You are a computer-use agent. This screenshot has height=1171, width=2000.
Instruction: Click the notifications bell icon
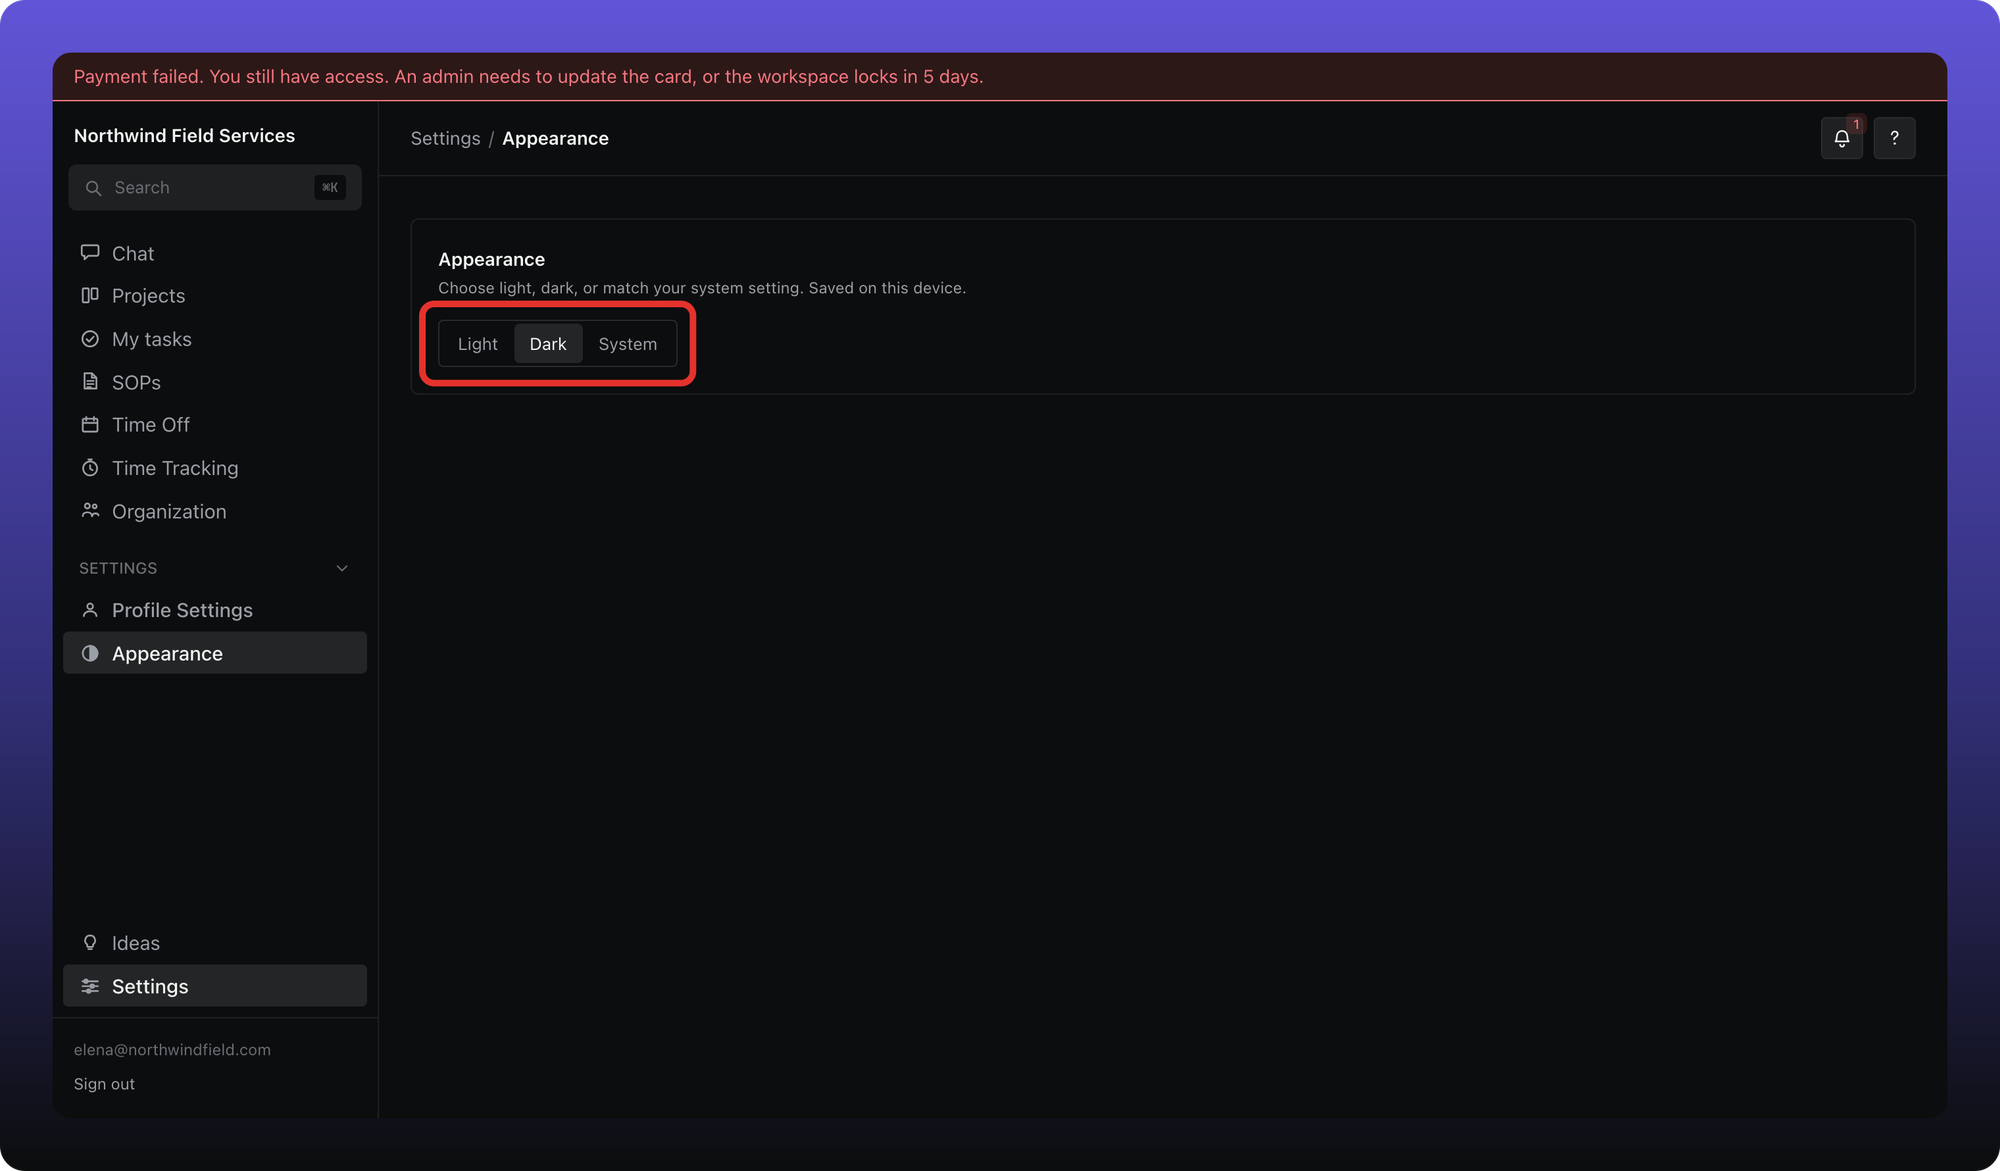(1841, 139)
